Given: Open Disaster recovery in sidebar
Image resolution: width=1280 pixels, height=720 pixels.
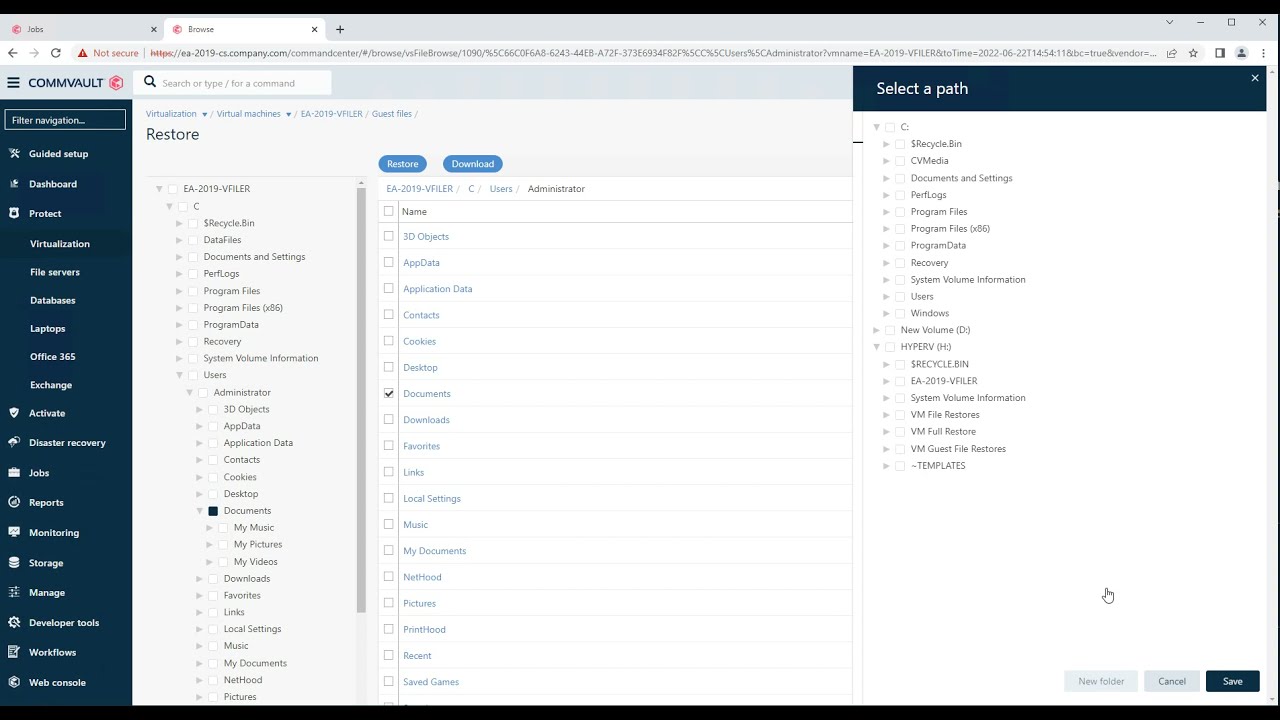Looking at the screenshot, I should pos(67,443).
